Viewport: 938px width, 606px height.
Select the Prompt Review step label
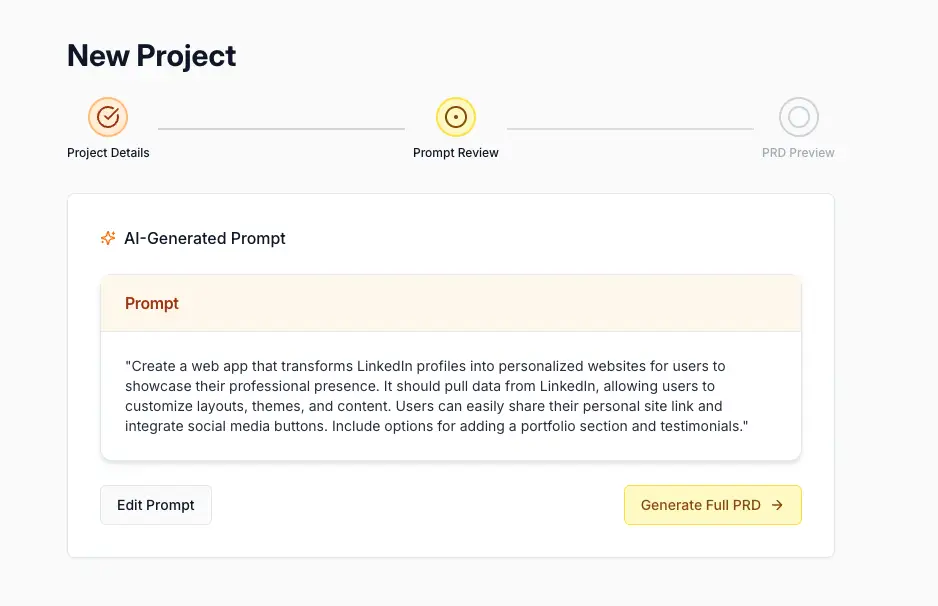456,153
